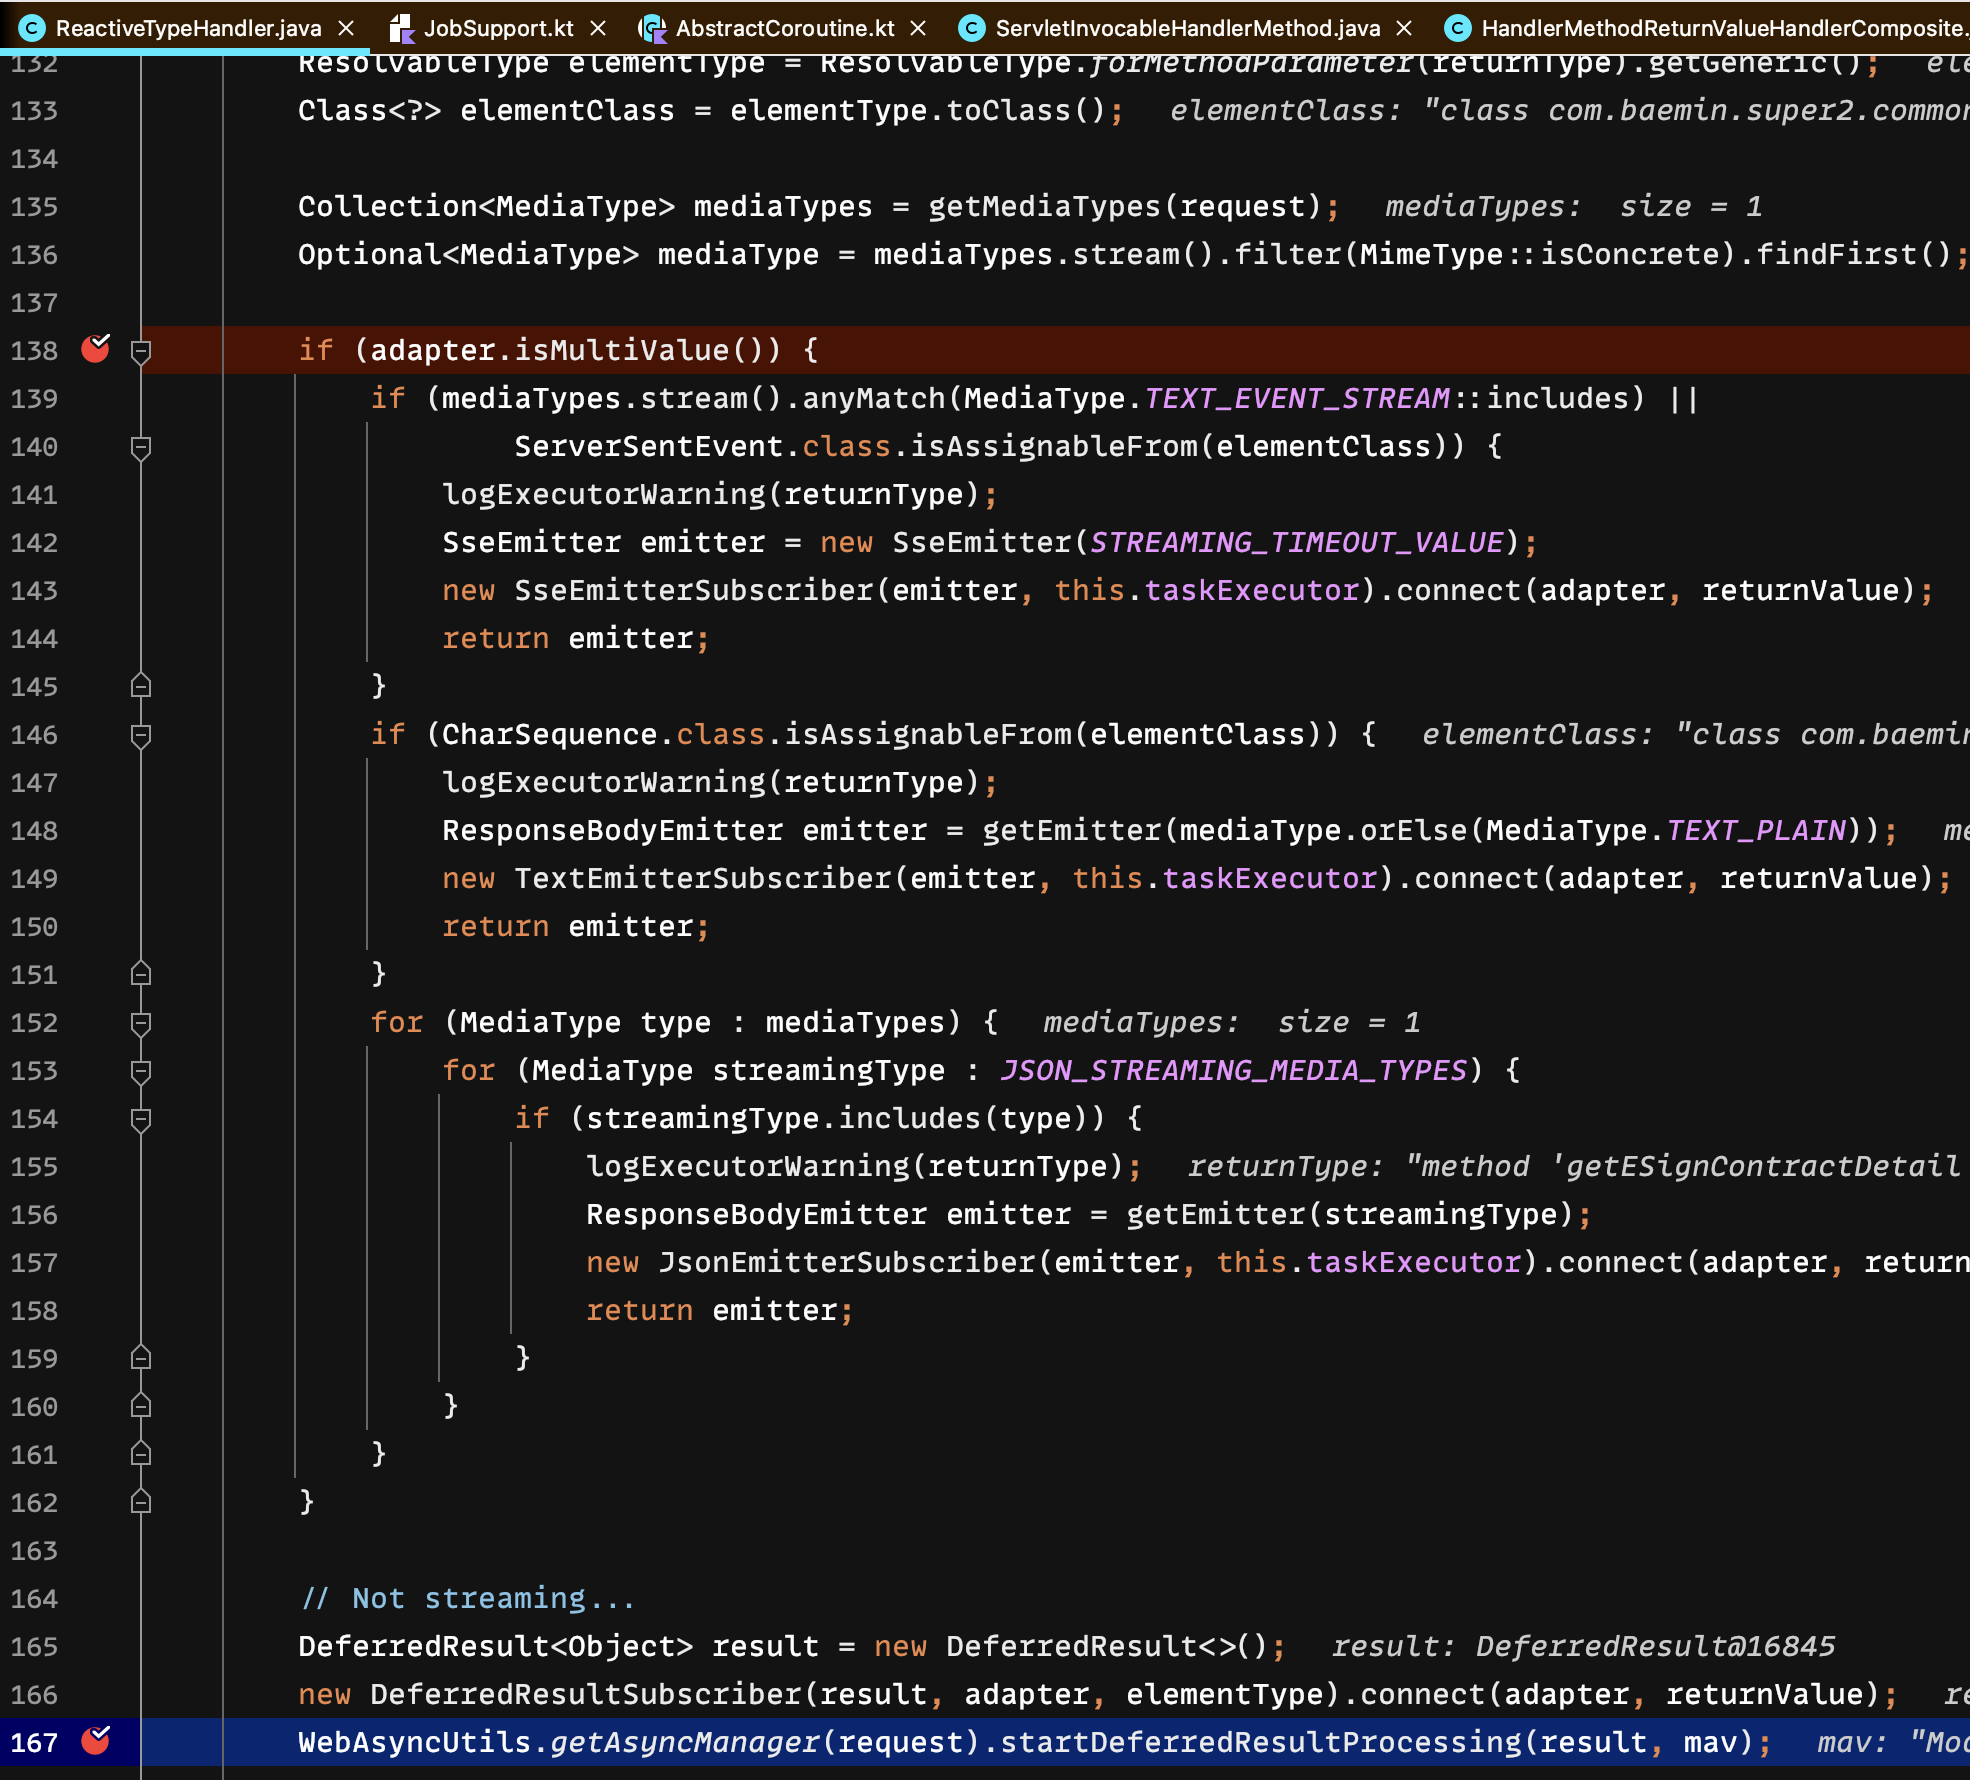Viewport: 1970px width, 1780px height.
Task: Close the AbstractCoroutine.kt tab
Action: (918, 29)
